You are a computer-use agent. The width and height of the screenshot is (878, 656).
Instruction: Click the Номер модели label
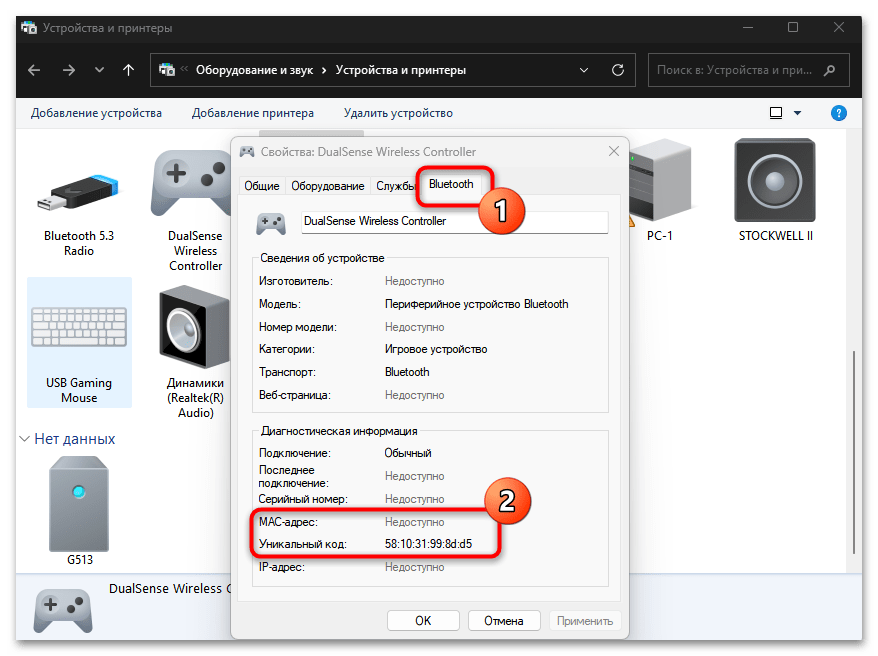[x=297, y=327]
